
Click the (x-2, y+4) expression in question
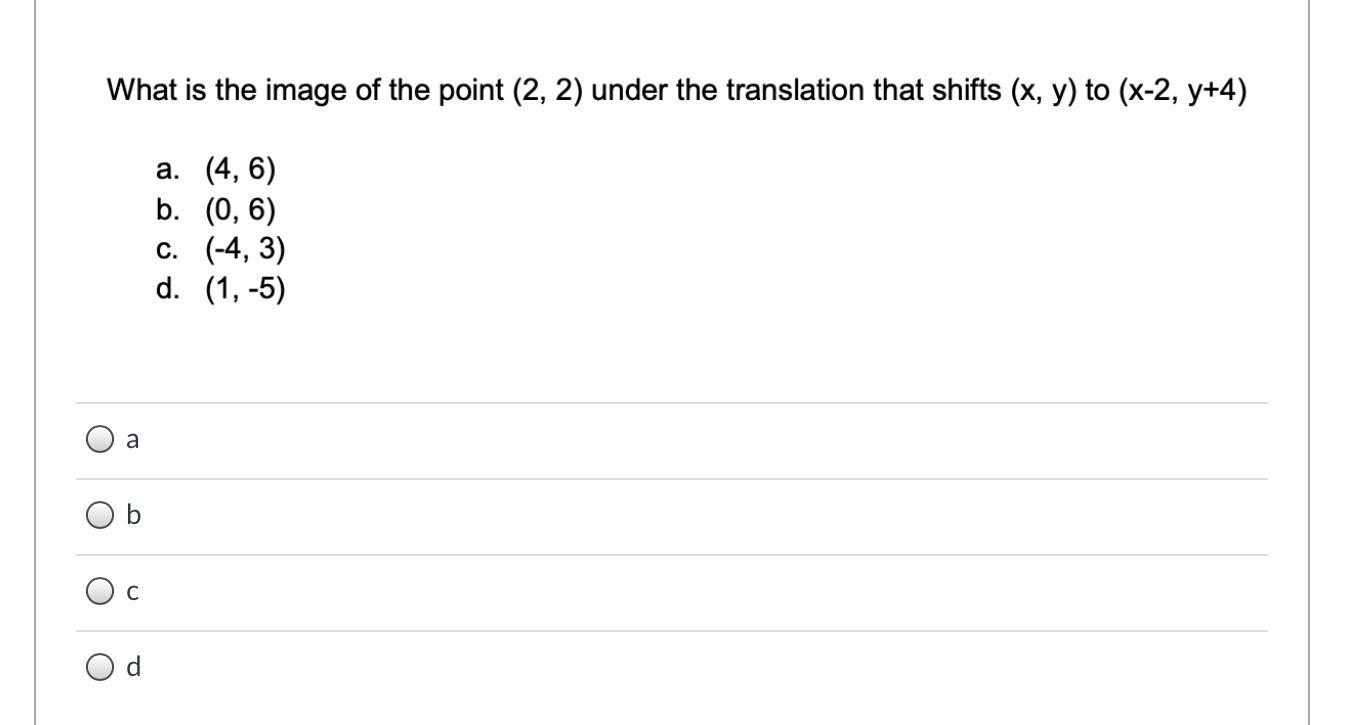click(1182, 91)
